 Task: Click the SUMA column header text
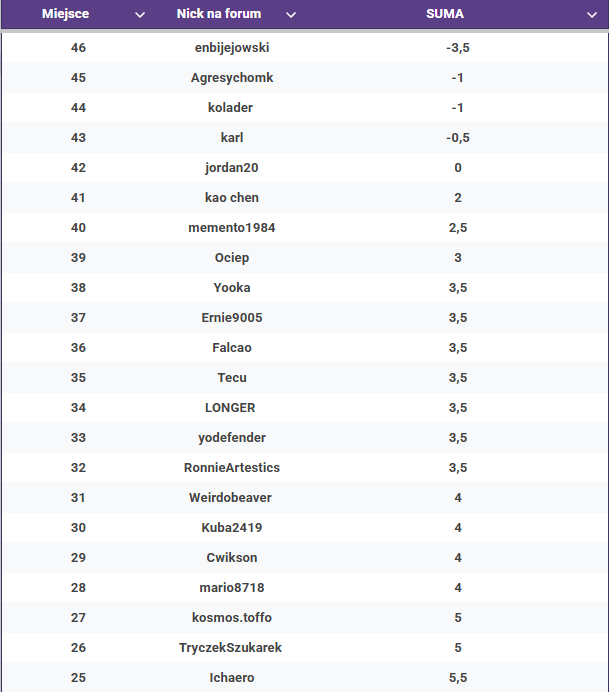[445, 14]
